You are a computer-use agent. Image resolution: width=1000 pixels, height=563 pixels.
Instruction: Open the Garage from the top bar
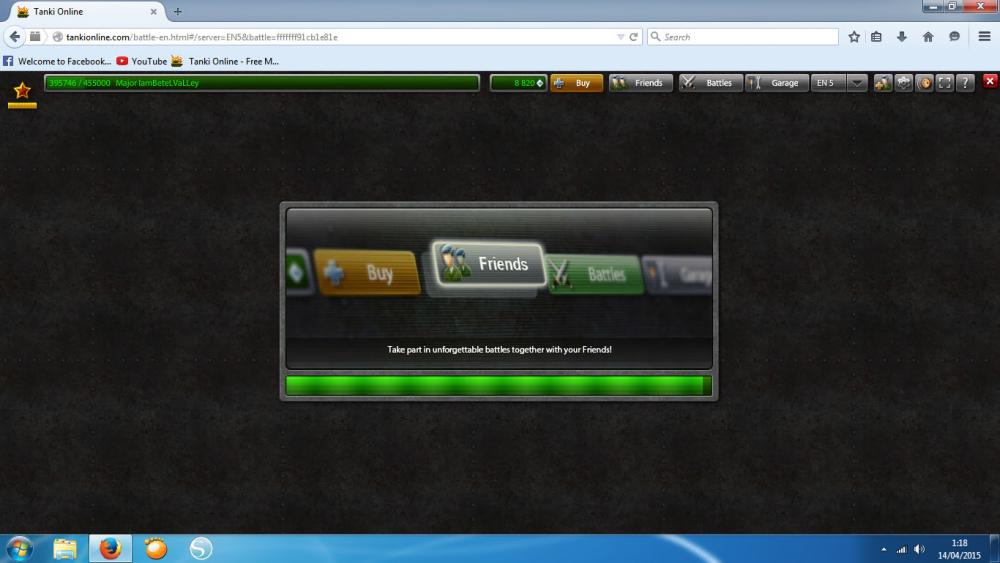point(777,83)
